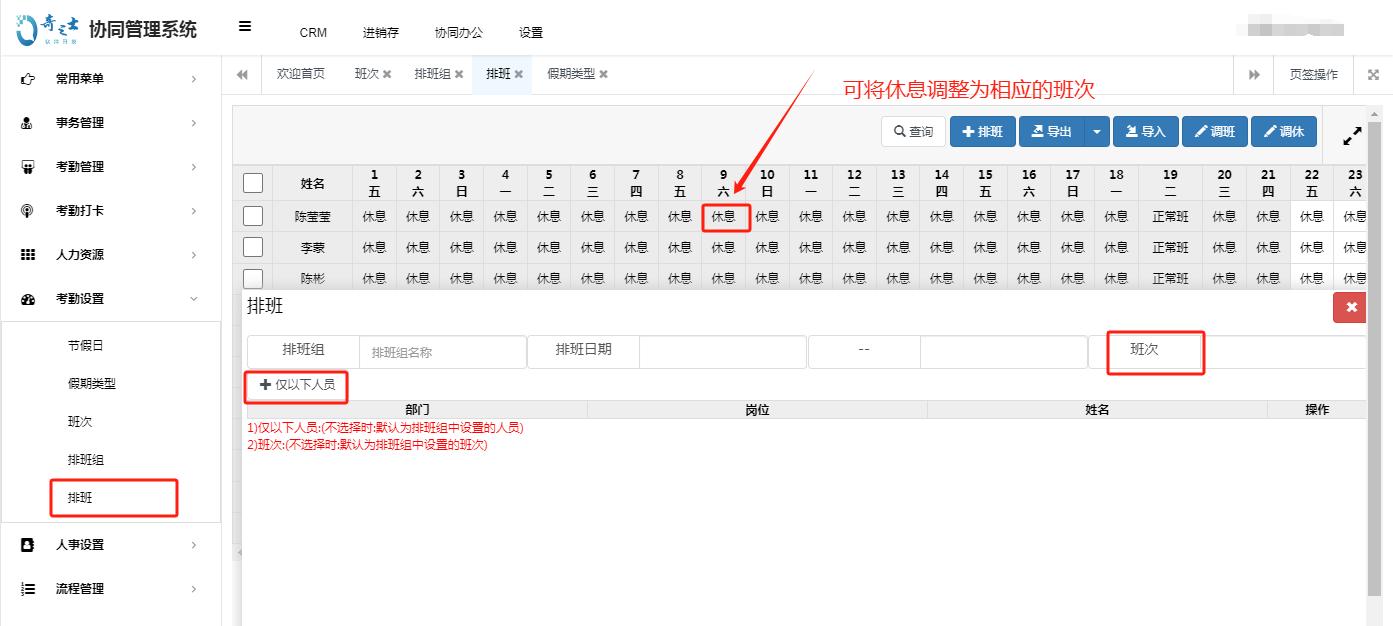The width and height of the screenshot is (1393, 626).
Task: Click the maximize content icon at top right
Action: tap(1373, 75)
